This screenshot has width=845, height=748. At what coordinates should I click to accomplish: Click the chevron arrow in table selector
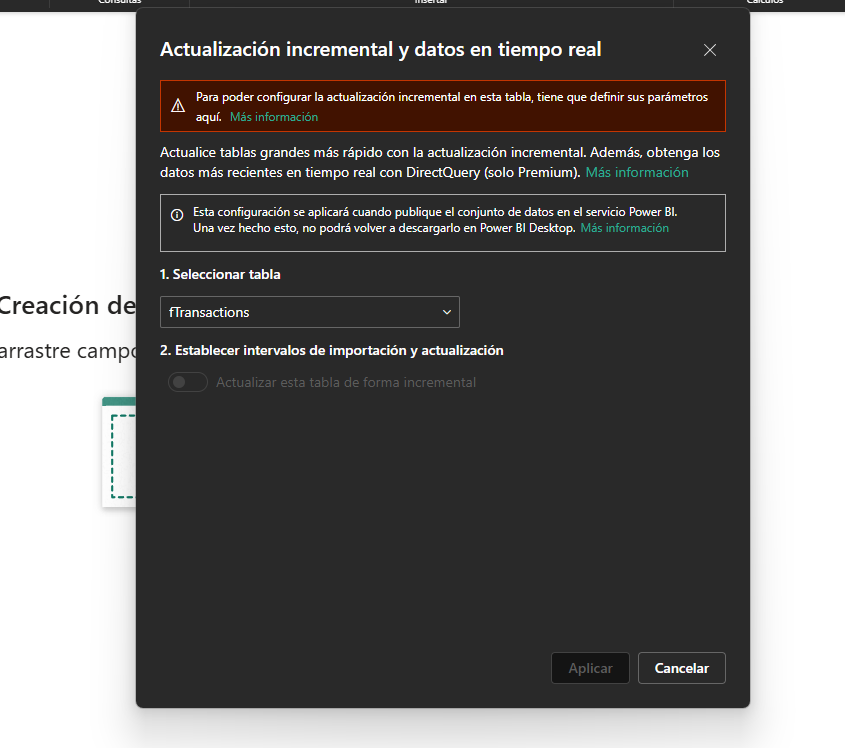point(446,312)
